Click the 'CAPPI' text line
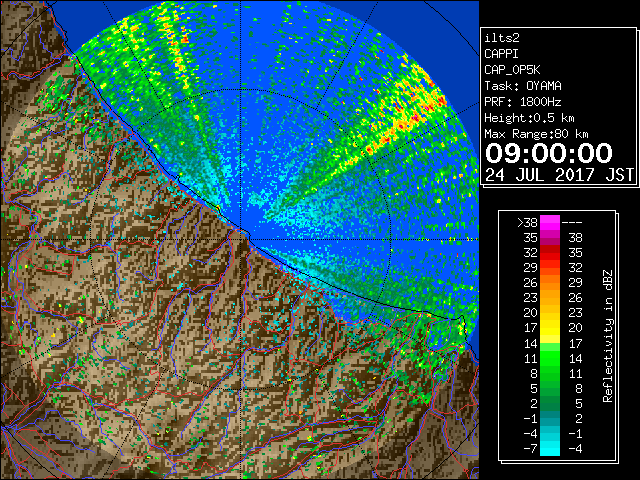 click(501, 54)
